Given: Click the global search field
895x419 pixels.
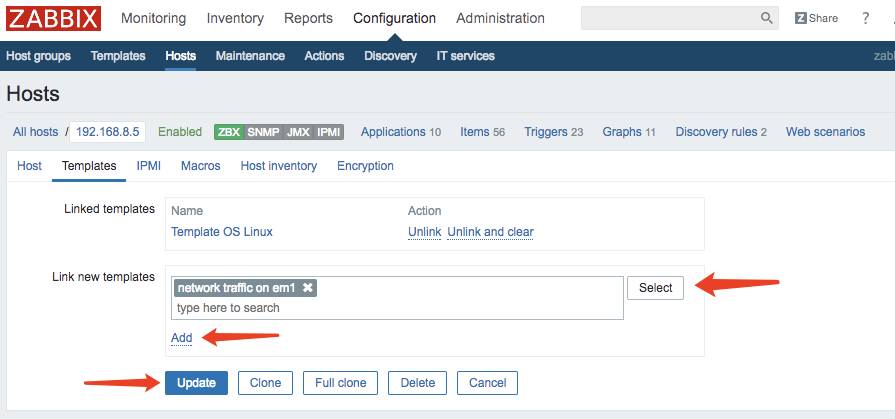Looking at the screenshot, I should pyautogui.click(x=679, y=18).
